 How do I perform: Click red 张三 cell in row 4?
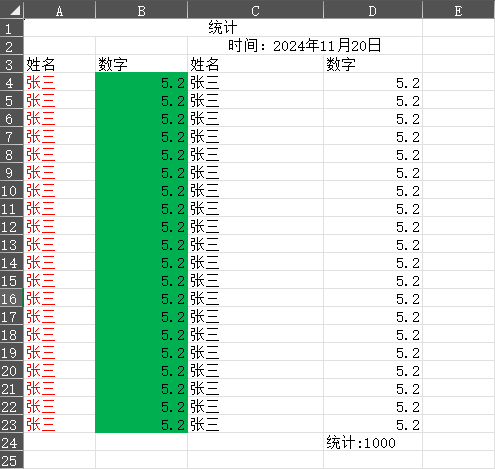click(x=60, y=82)
